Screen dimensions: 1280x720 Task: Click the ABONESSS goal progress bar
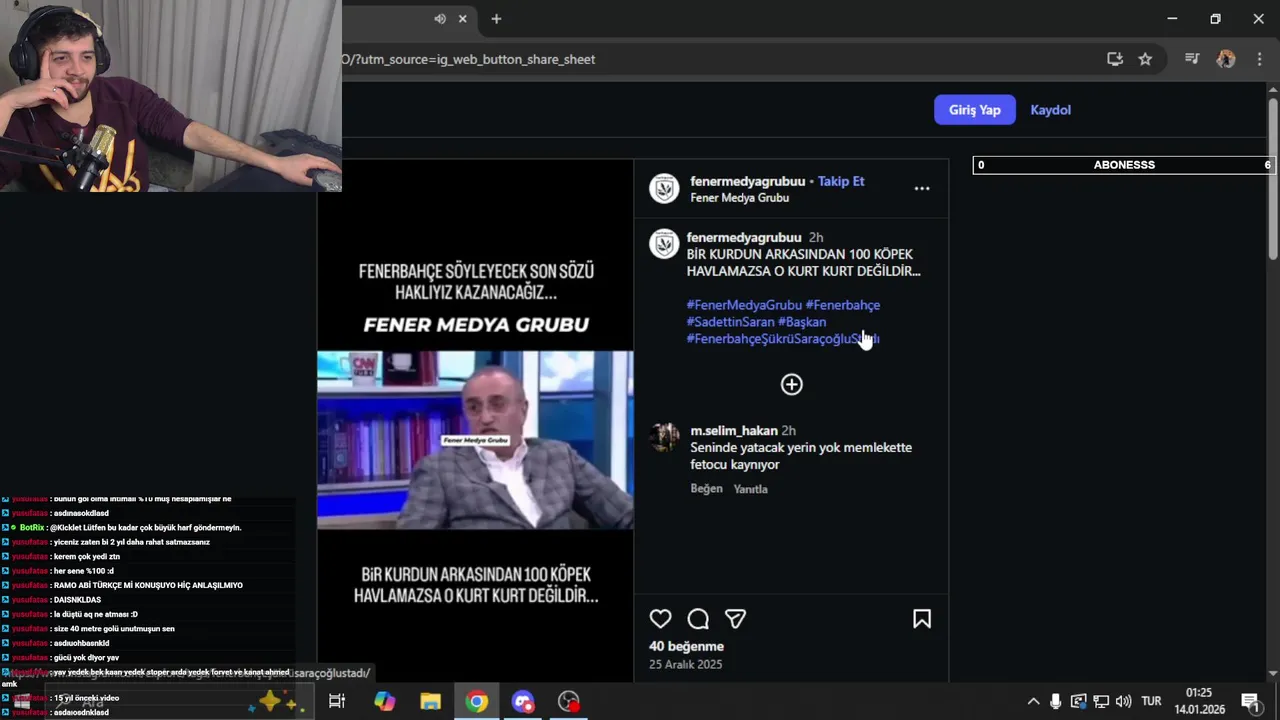1124,165
